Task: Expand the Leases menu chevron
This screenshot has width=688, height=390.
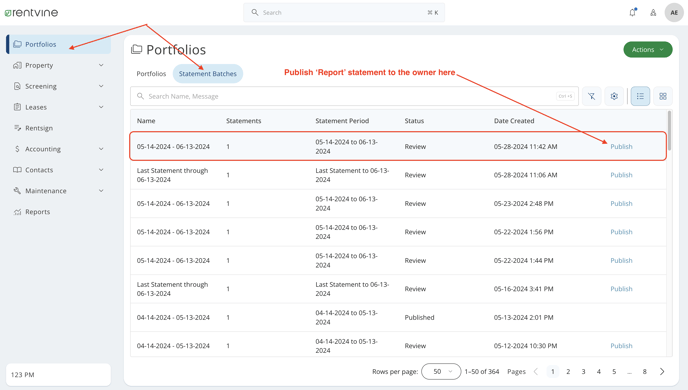Action: tap(101, 107)
